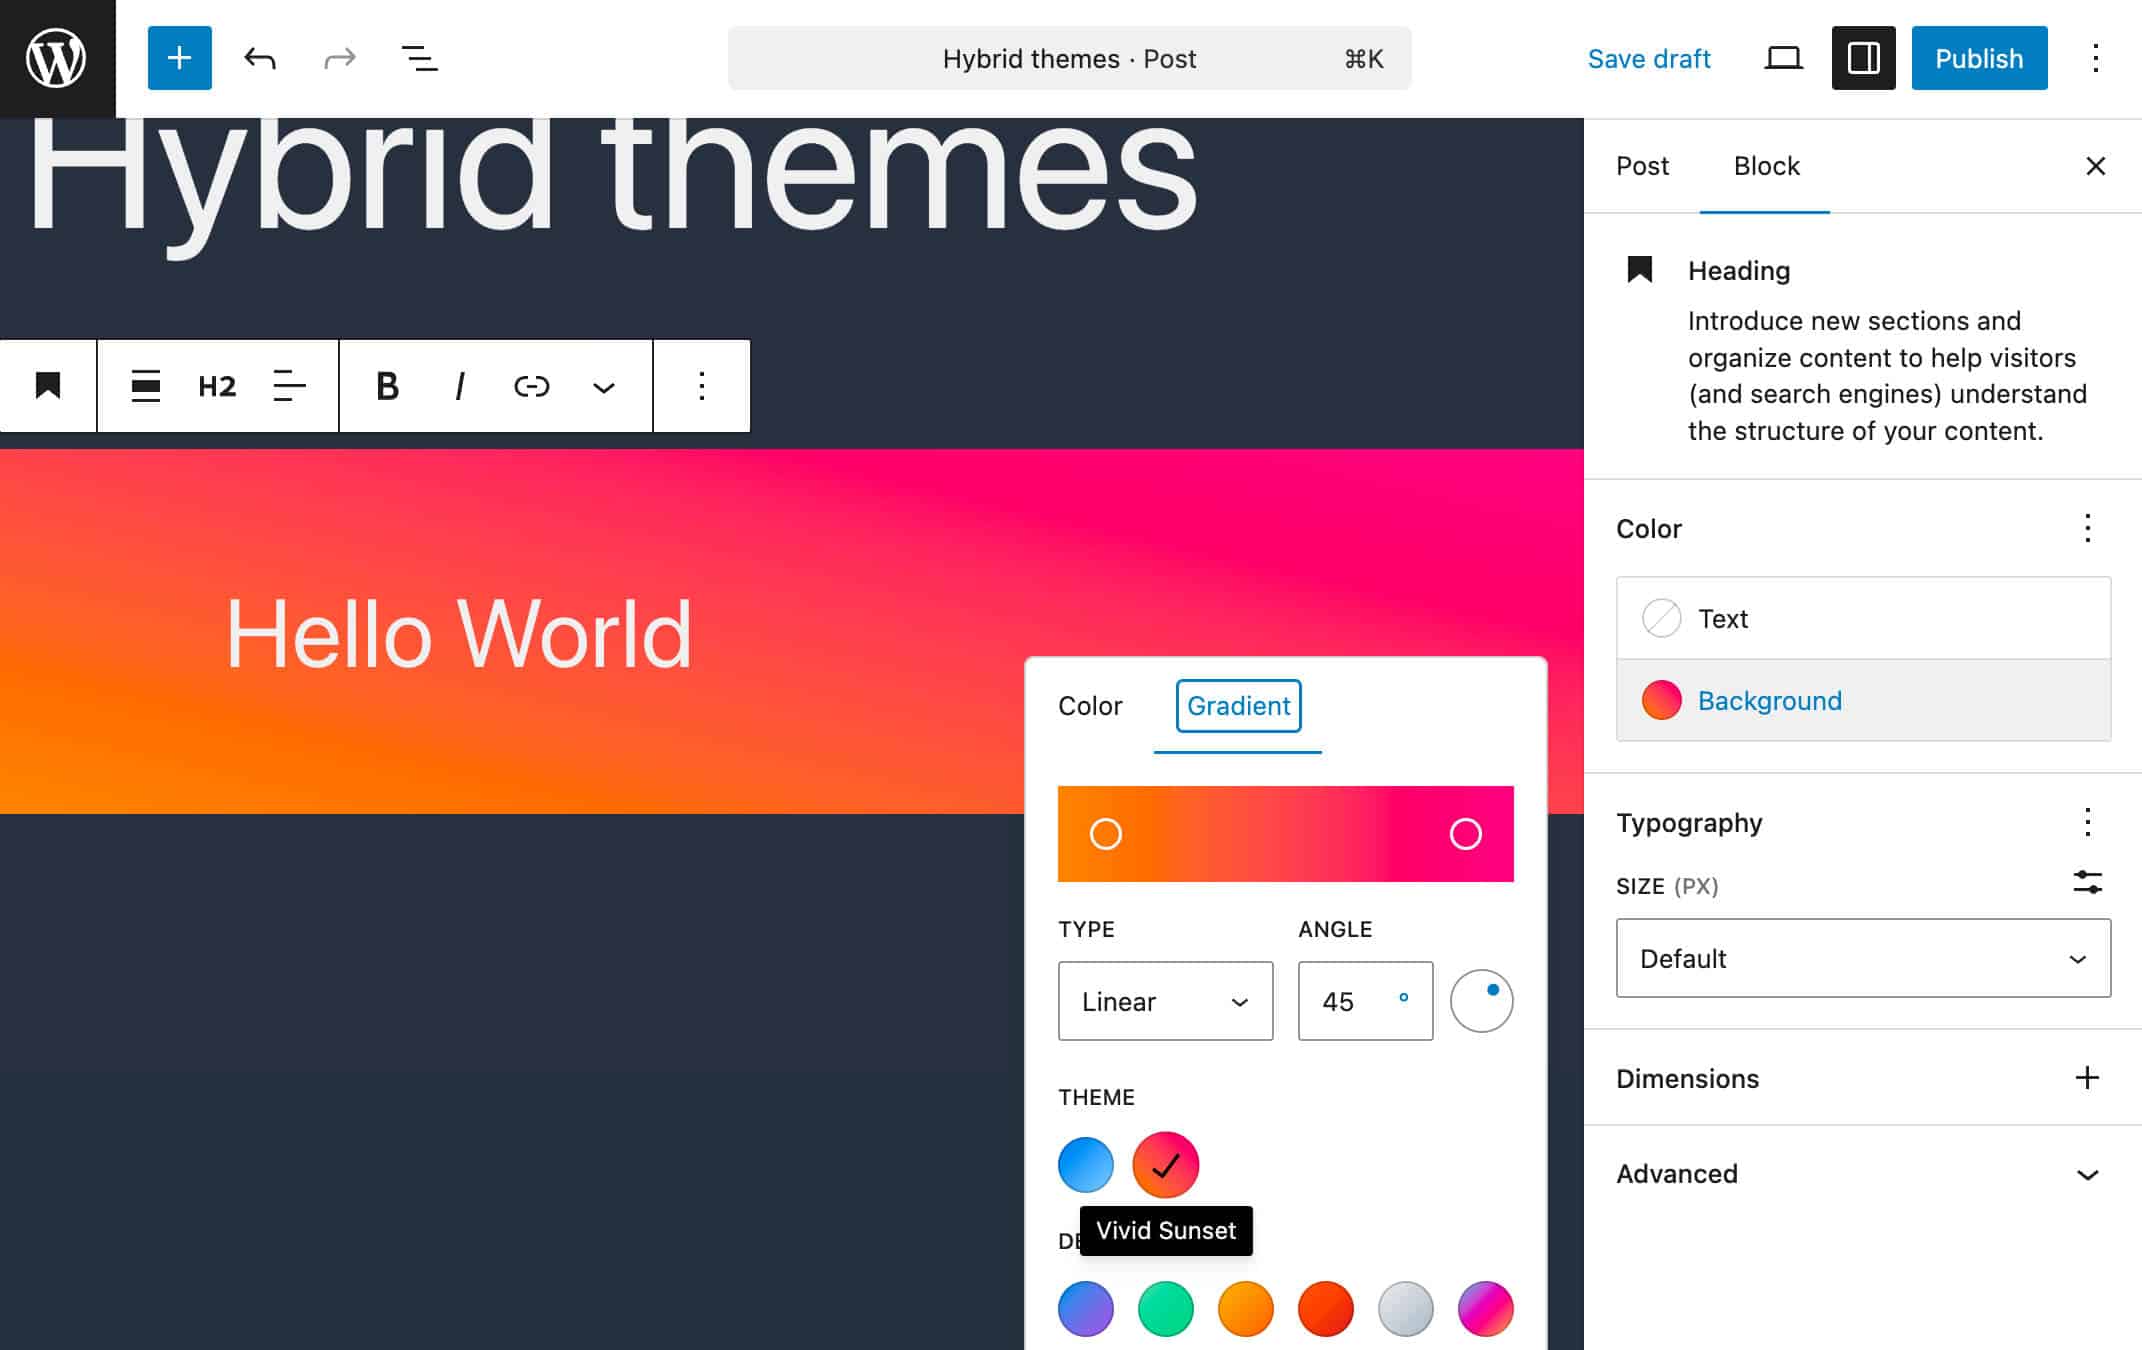Click the Save draft link
The width and height of the screenshot is (2142, 1350).
pos(1649,58)
